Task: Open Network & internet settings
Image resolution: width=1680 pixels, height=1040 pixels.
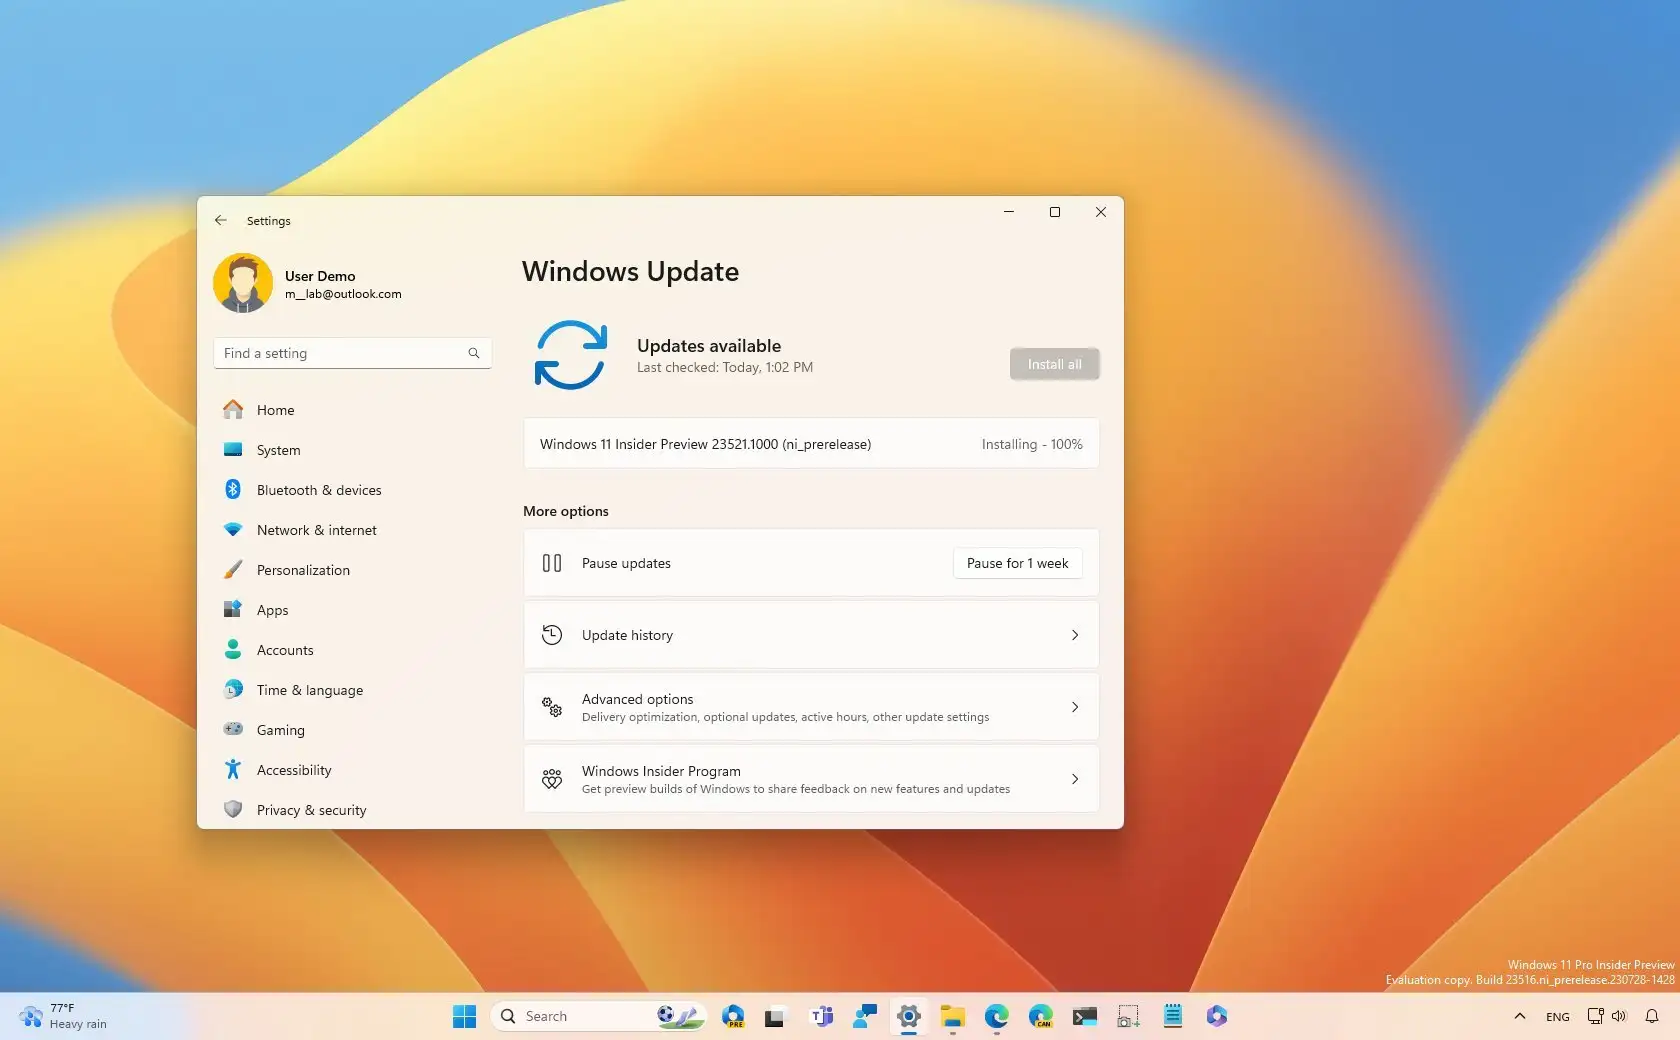Action: coord(316,530)
